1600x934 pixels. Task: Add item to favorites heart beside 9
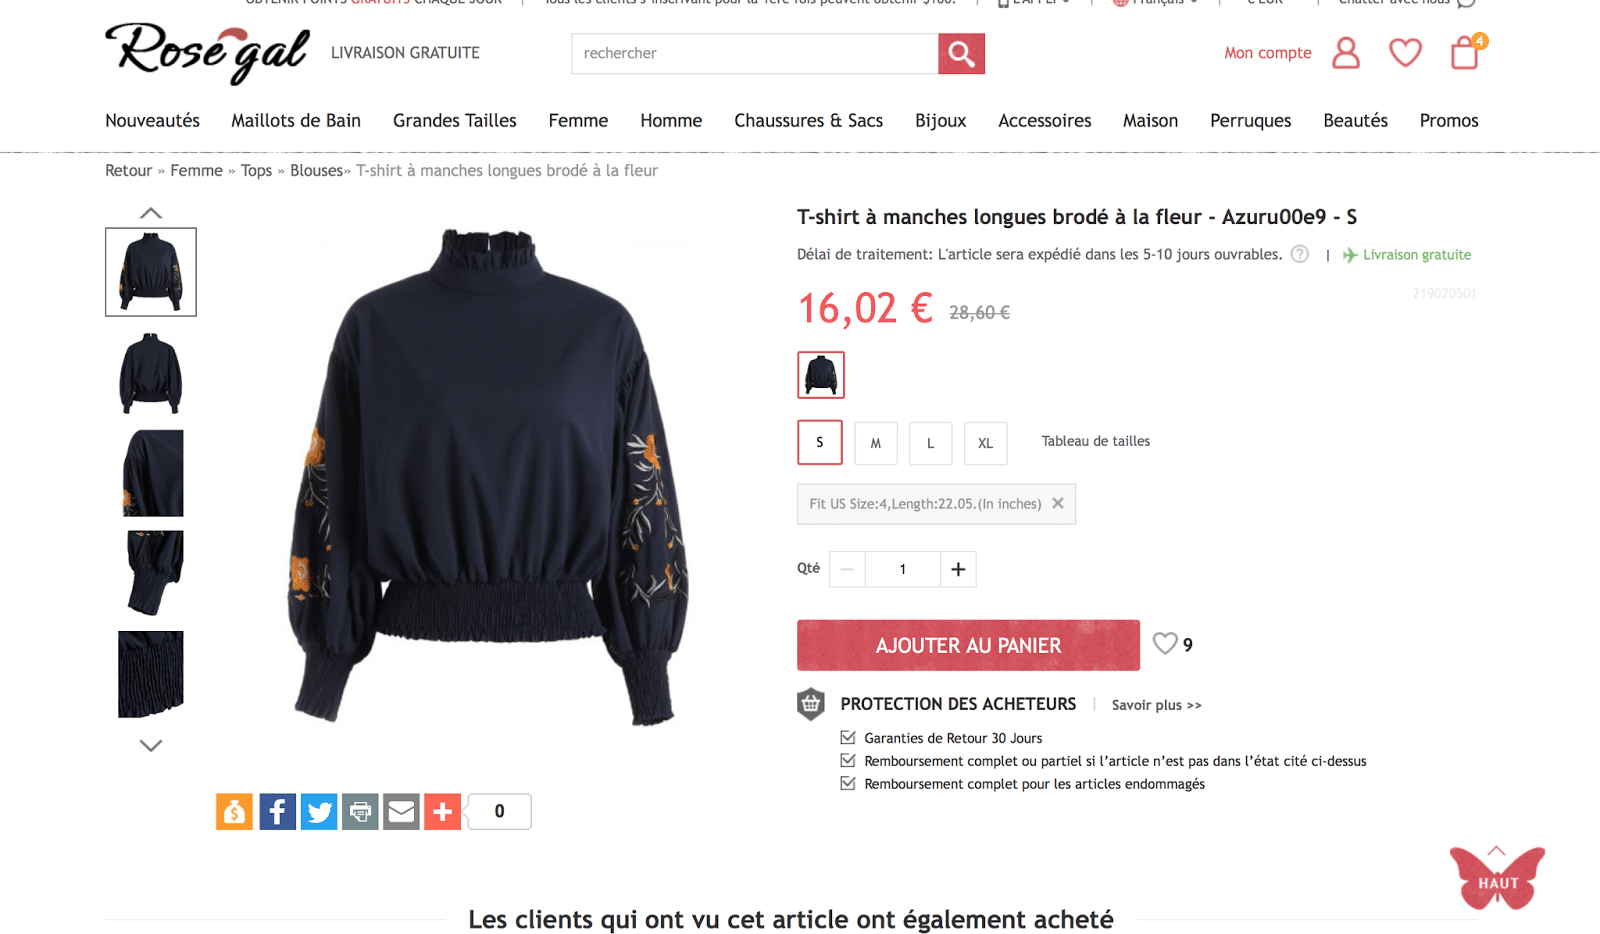click(1165, 644)
